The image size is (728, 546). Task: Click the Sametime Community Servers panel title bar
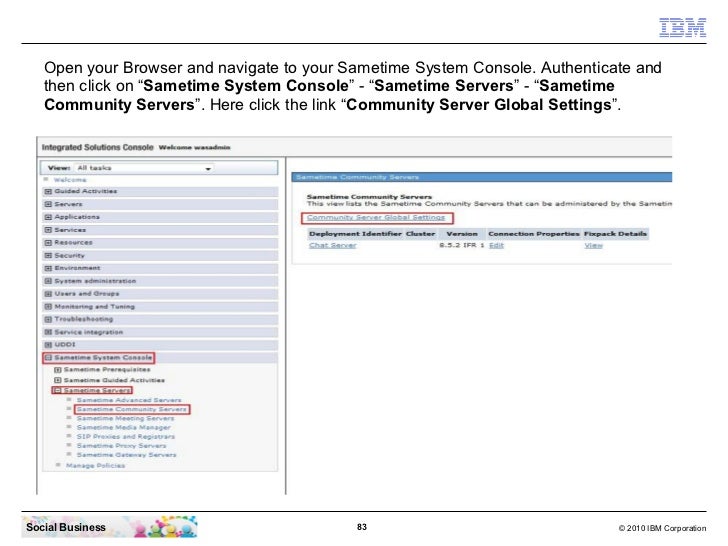click(481, 177)
